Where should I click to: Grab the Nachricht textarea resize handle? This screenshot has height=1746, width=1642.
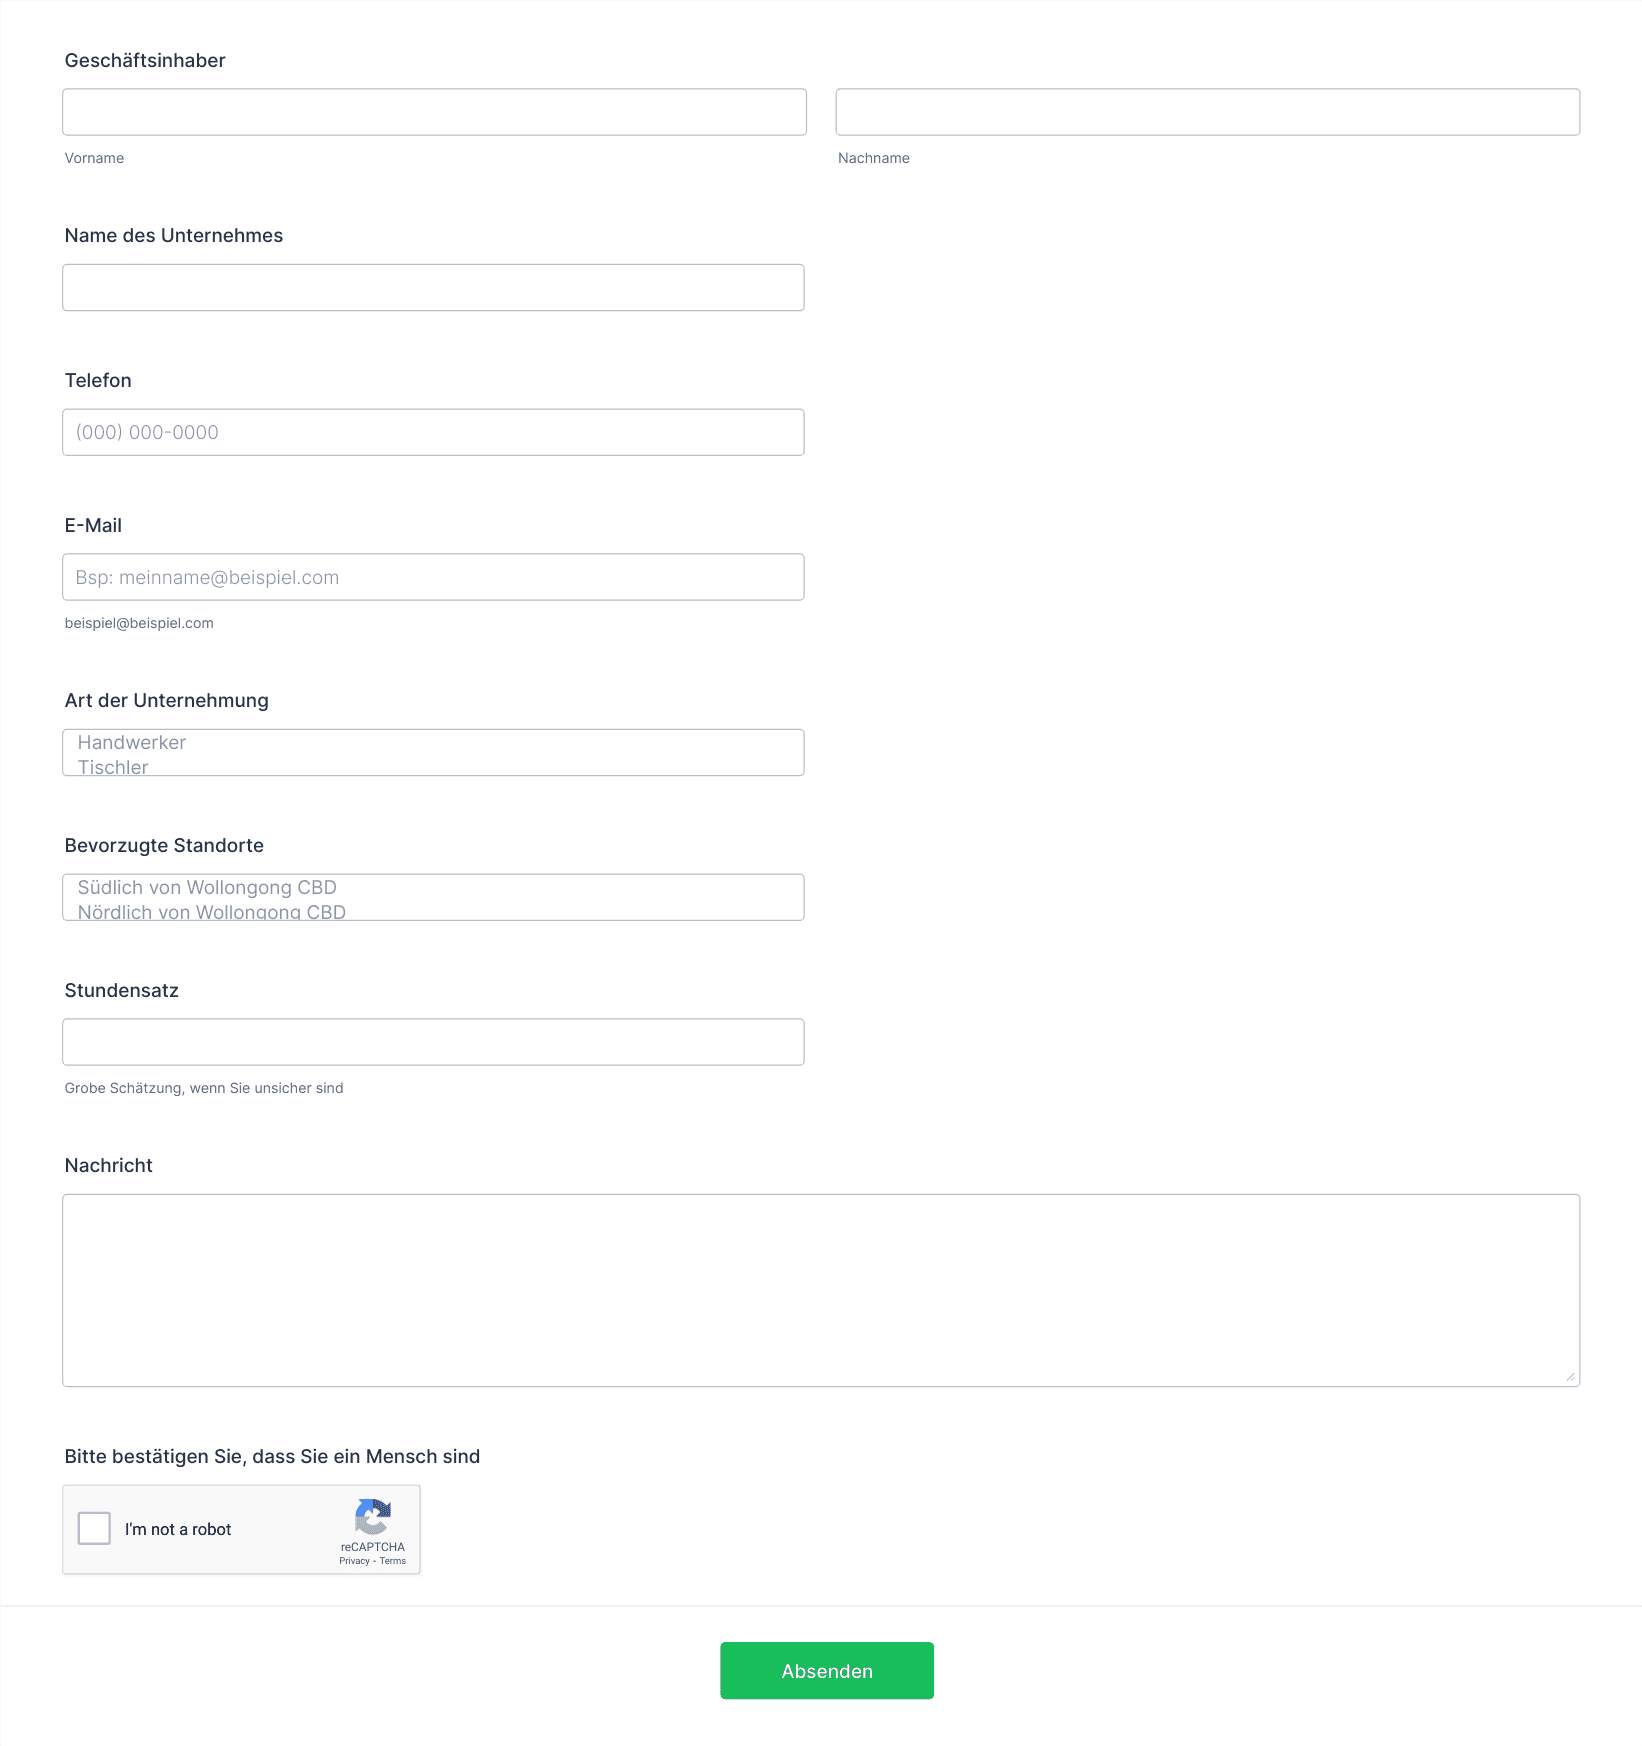tap(1570, 1377)
